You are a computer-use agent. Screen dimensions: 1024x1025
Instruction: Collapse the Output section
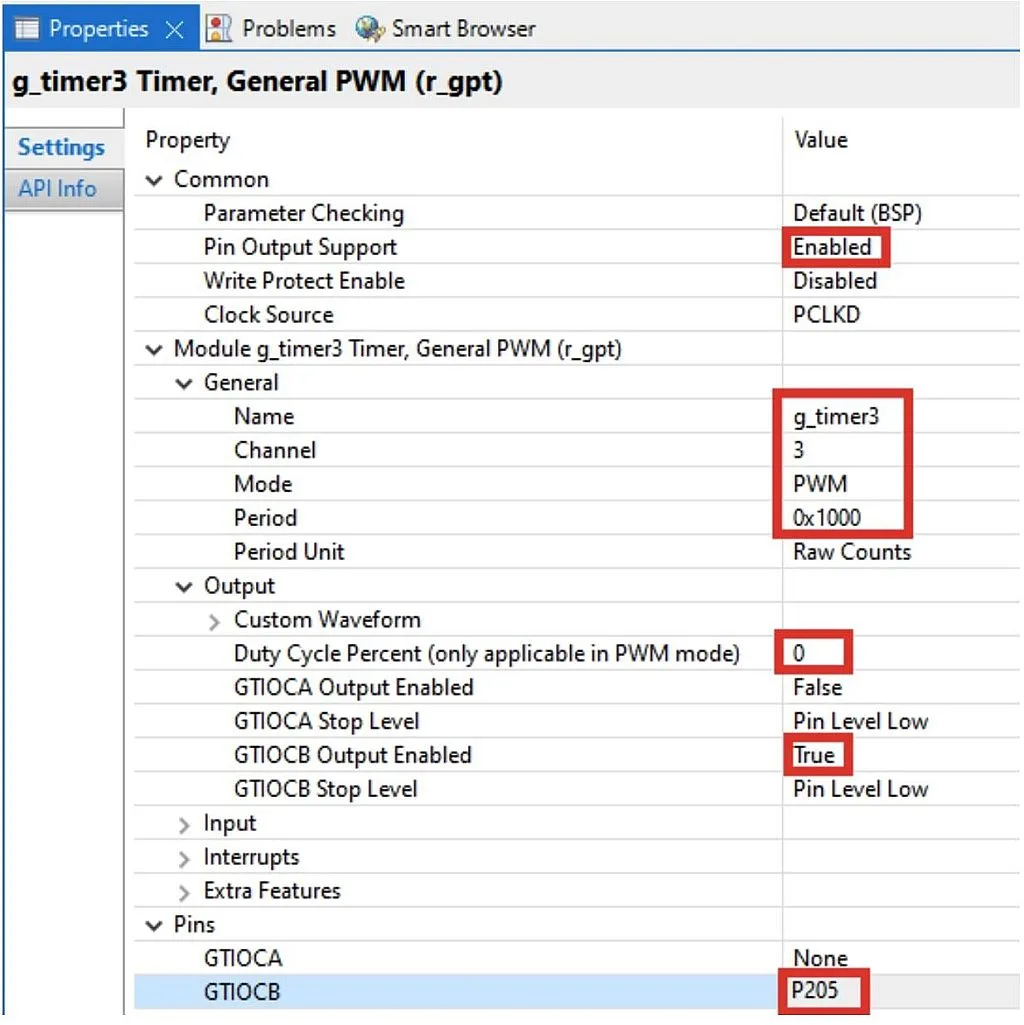(x=184, y=586)
